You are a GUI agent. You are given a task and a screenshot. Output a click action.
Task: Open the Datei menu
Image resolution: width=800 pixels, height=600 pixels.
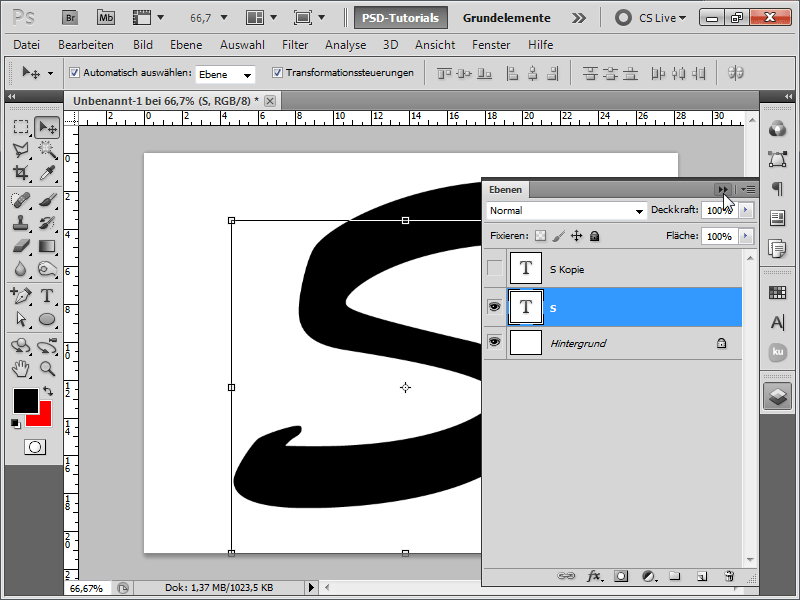point(27,45)
